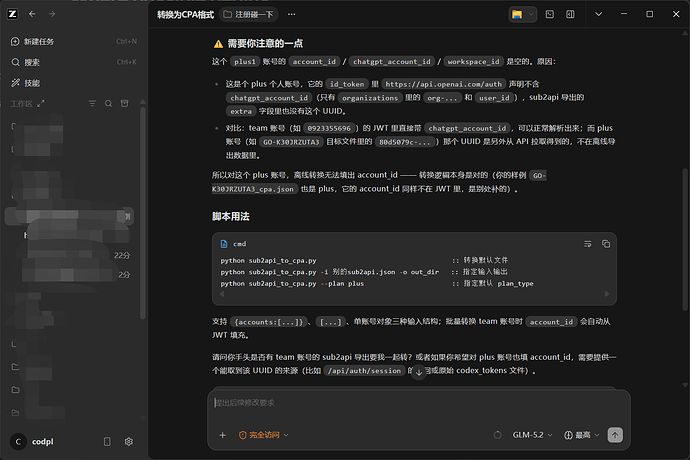Jump to bottom with the down-arrow button
This screenshot has width=690, height=460.
coord(419,372)
